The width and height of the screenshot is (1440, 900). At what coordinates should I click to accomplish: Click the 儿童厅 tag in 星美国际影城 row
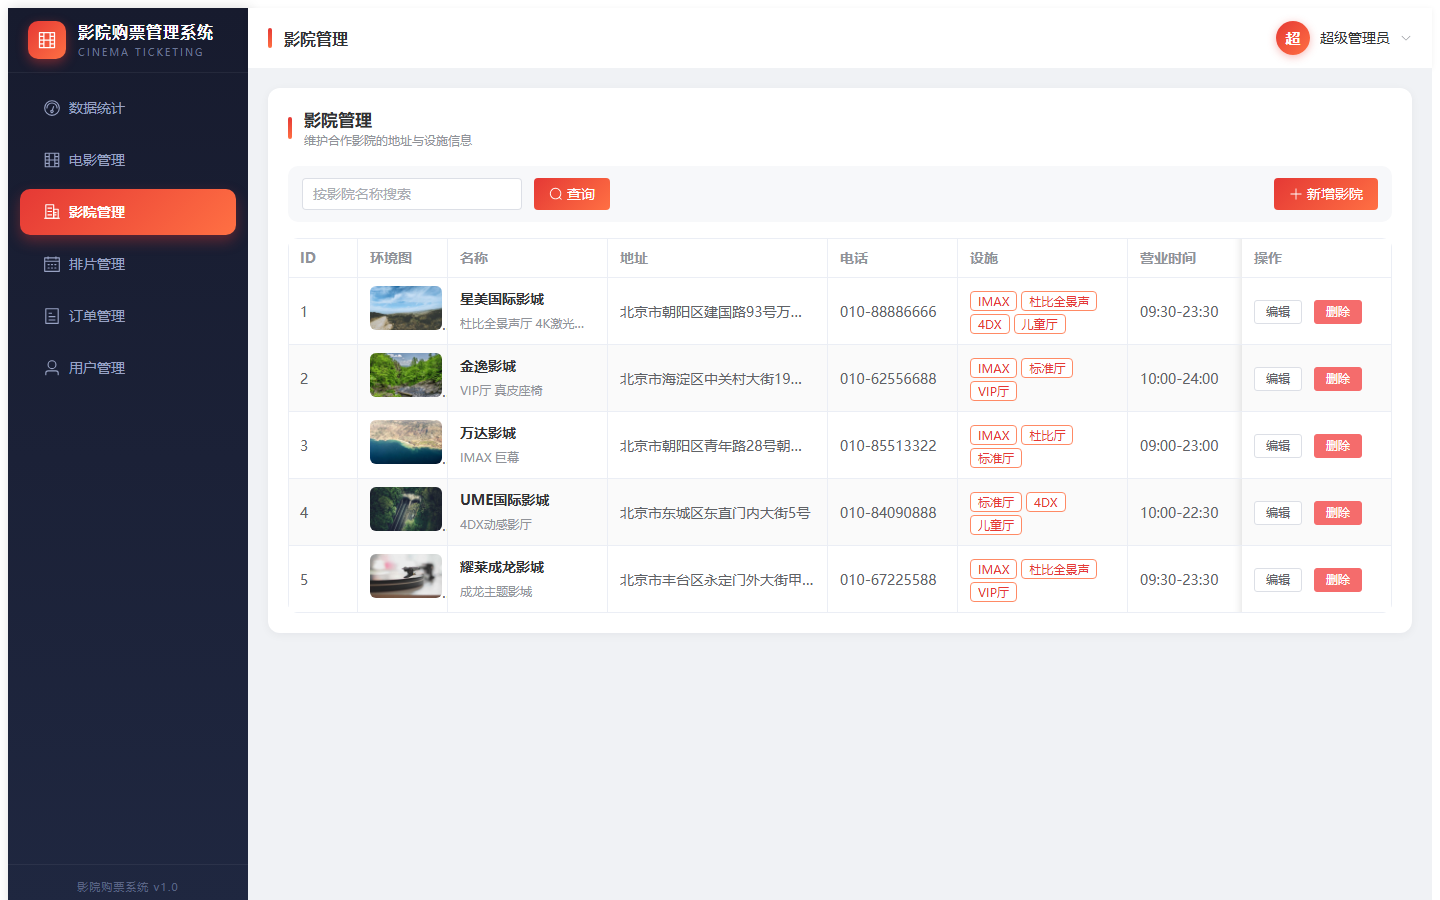[1040, 324]
